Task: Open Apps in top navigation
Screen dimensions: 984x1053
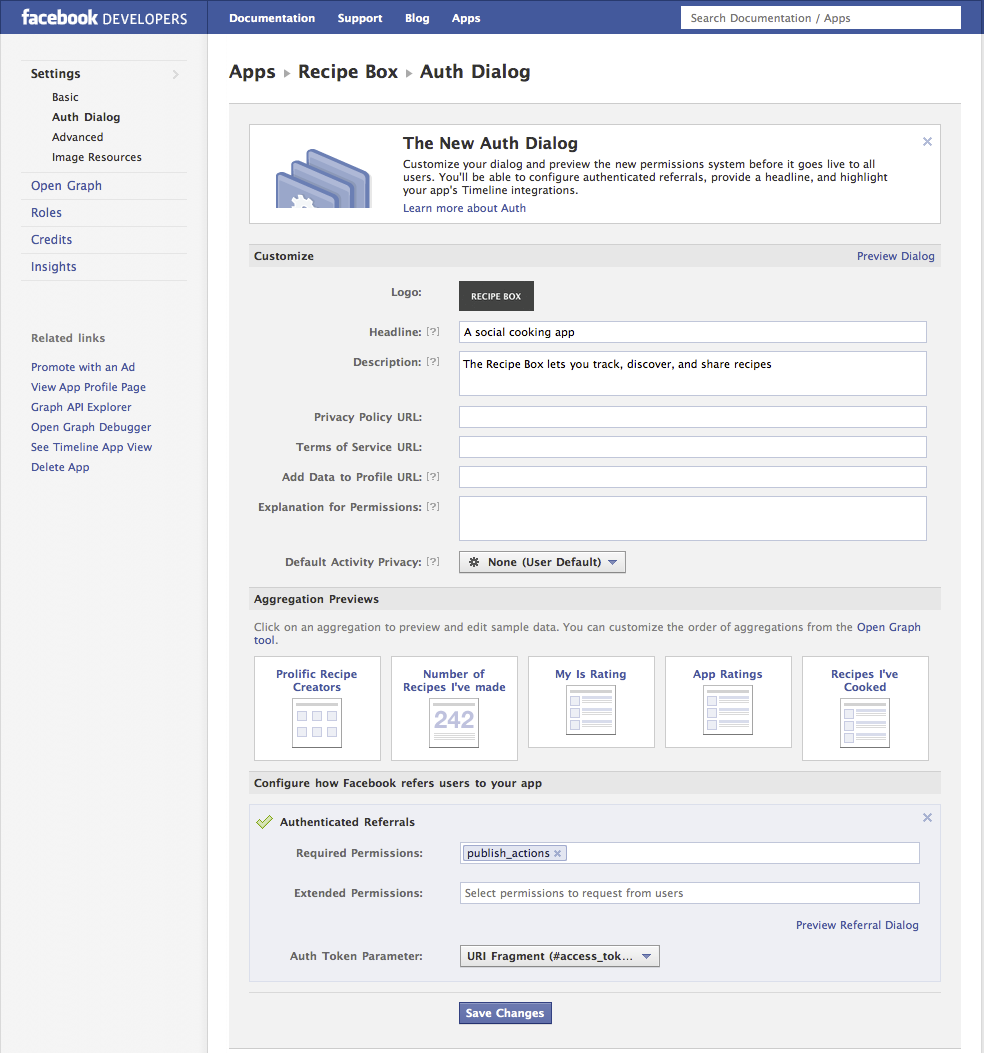Action: tap(466, 18)
